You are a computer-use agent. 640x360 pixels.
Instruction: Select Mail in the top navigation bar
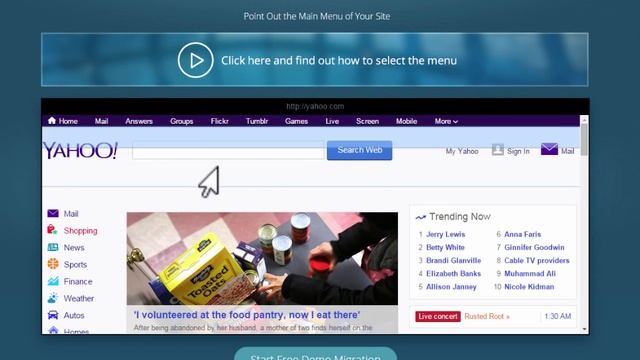pyautogui.click(x=101, y=121)
